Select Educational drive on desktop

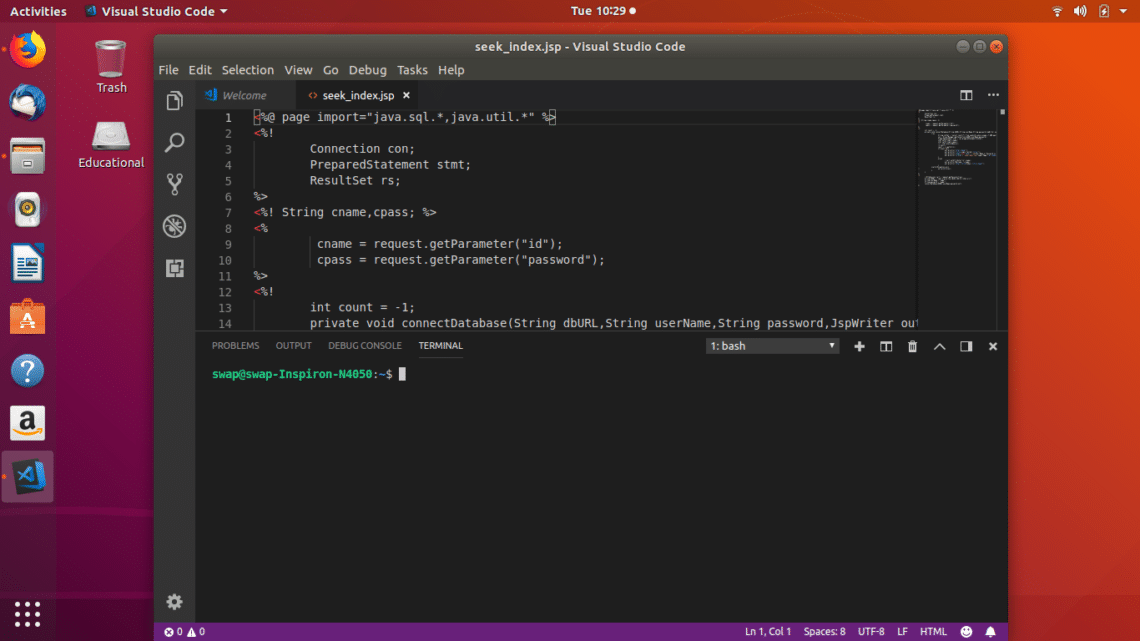click(111, 145)
